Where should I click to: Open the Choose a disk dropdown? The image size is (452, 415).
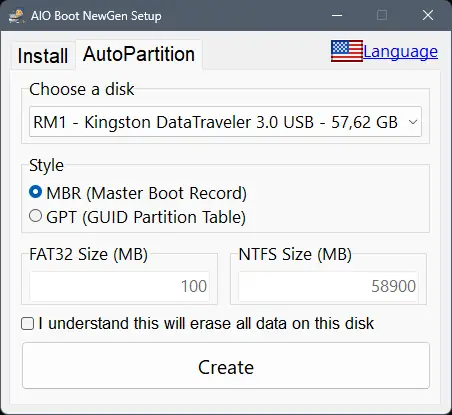coord(225,122)
